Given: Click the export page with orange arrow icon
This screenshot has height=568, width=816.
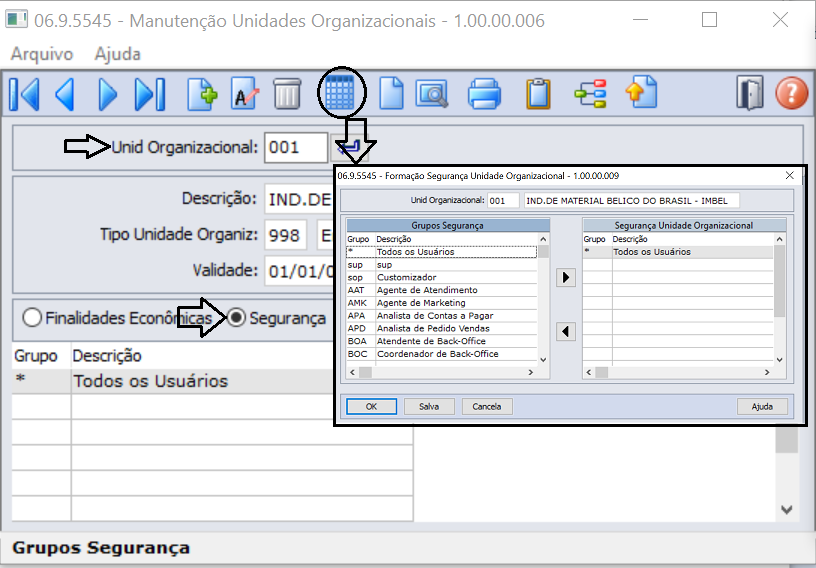Looking at the screenshot, I should point(641,93).
